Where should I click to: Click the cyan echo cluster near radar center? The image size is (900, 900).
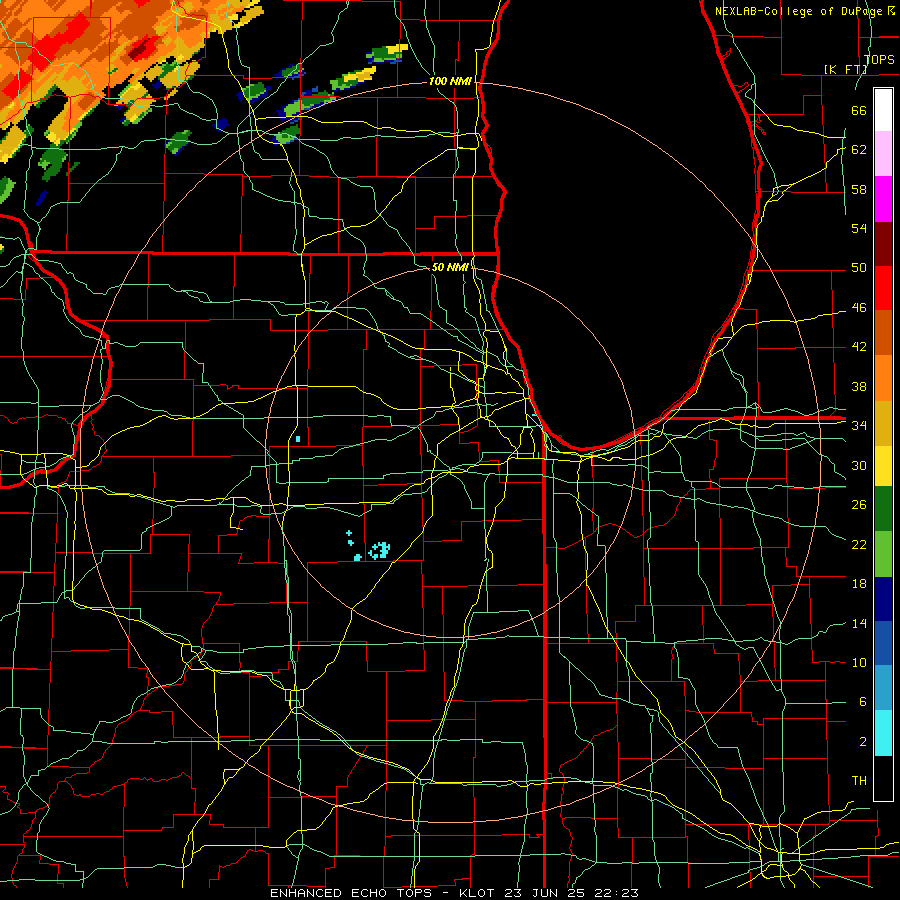(x=379, y=550)
